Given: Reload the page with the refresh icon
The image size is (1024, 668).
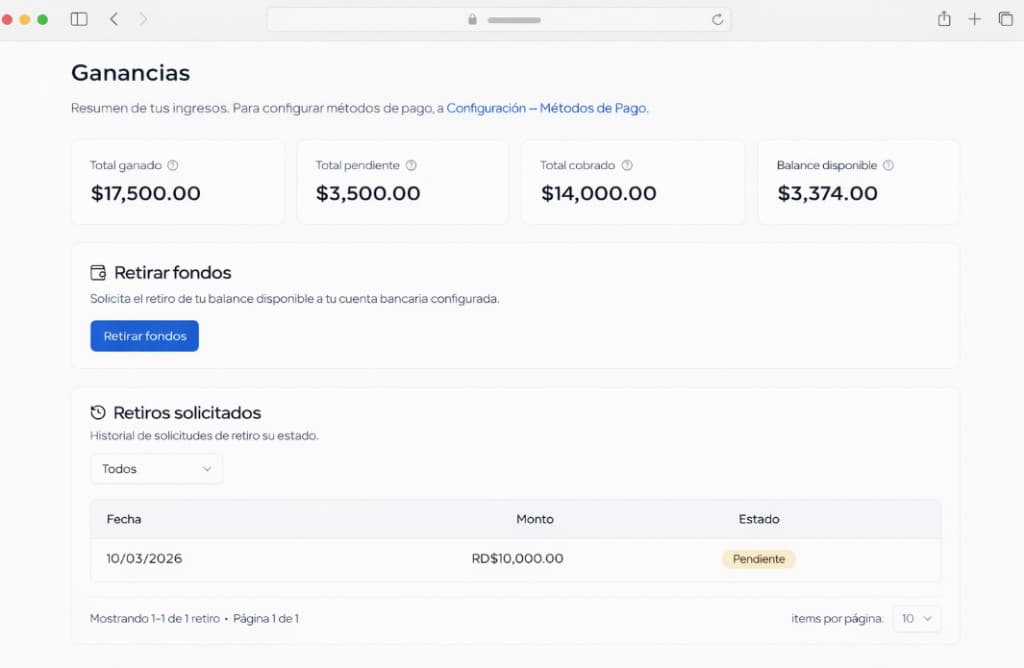Looking at the screenshot, I should [x=717, y=18].
